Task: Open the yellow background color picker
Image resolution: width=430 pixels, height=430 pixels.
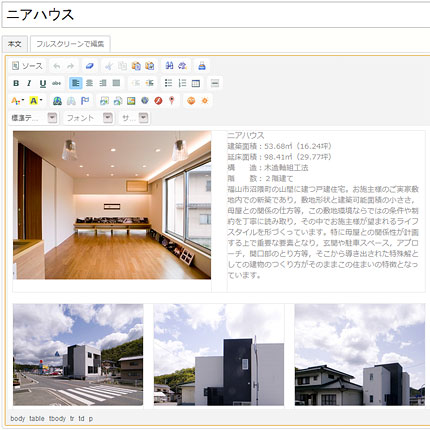Action: tap(35, 101)
